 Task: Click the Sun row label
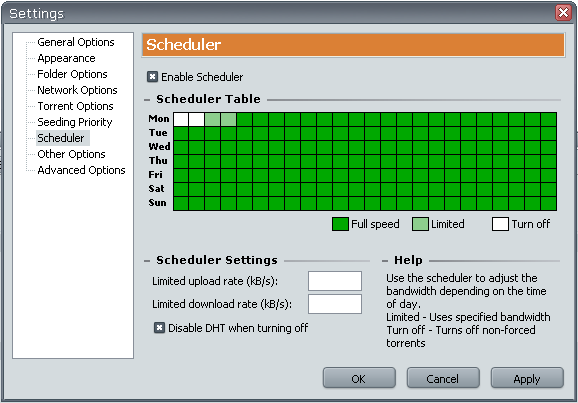(157, 203)
